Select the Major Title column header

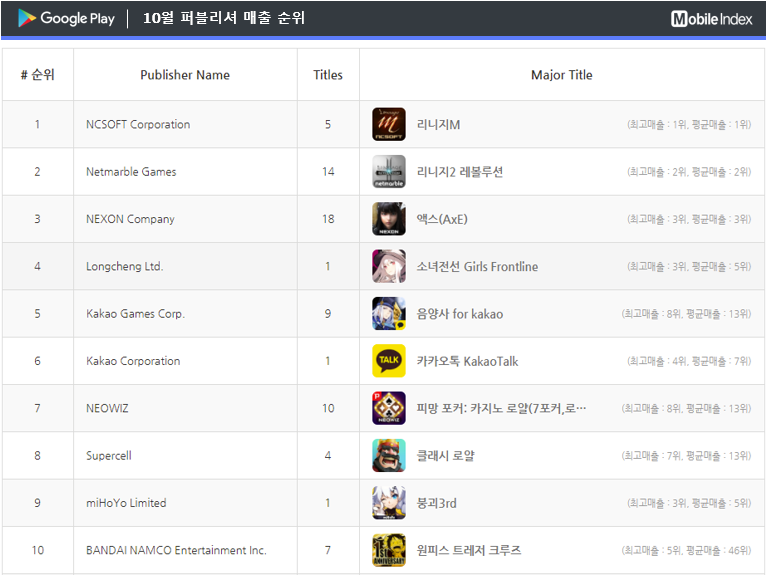562,75
